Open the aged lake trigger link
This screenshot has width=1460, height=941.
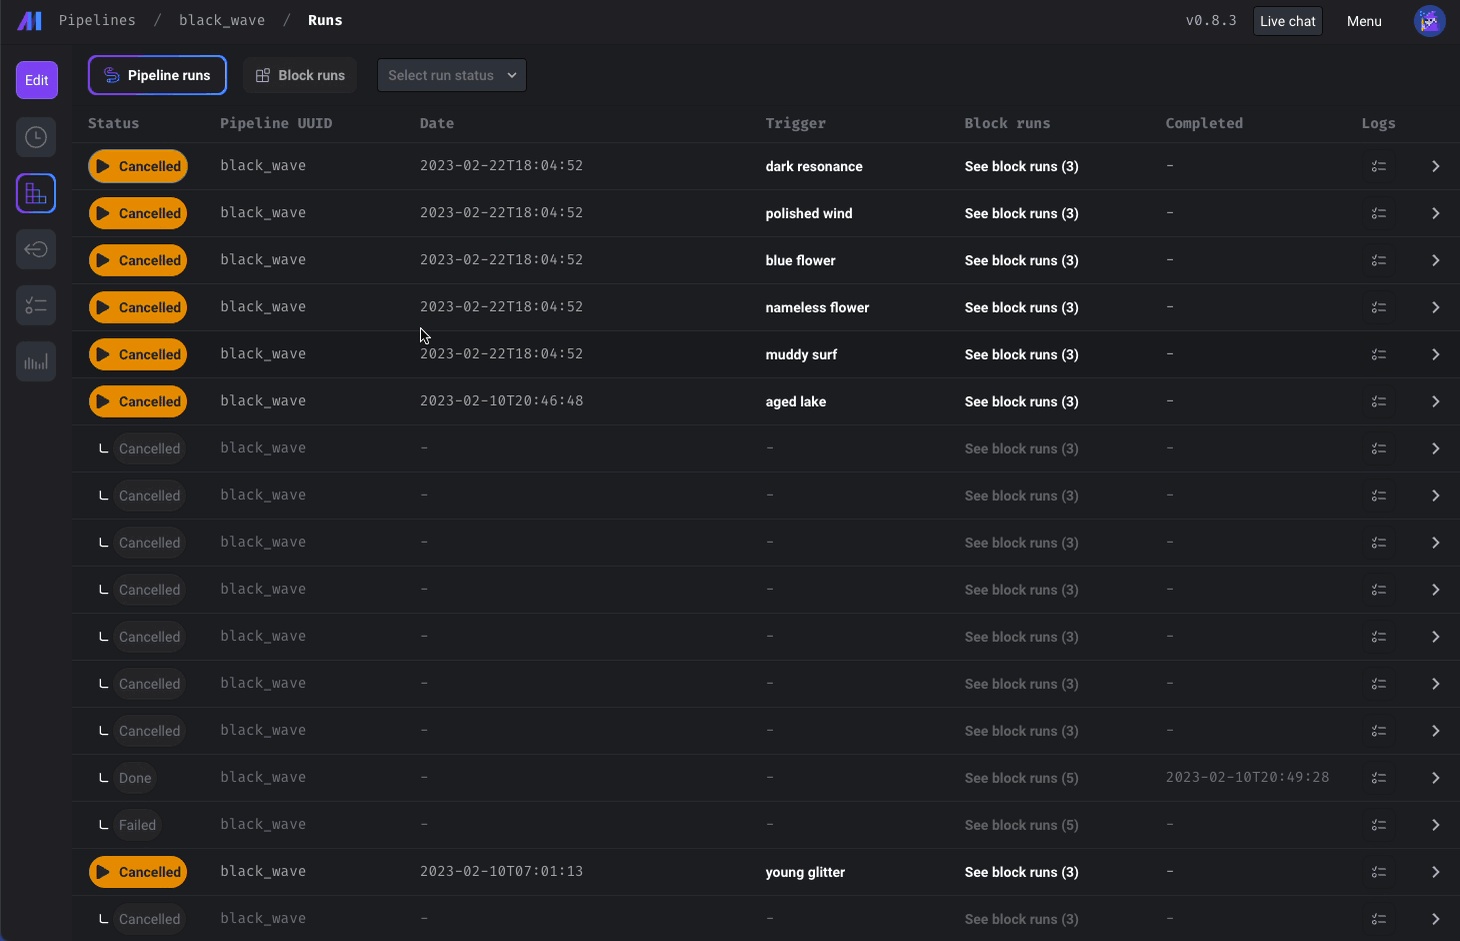pyautogui.click(x=796, y=401)
